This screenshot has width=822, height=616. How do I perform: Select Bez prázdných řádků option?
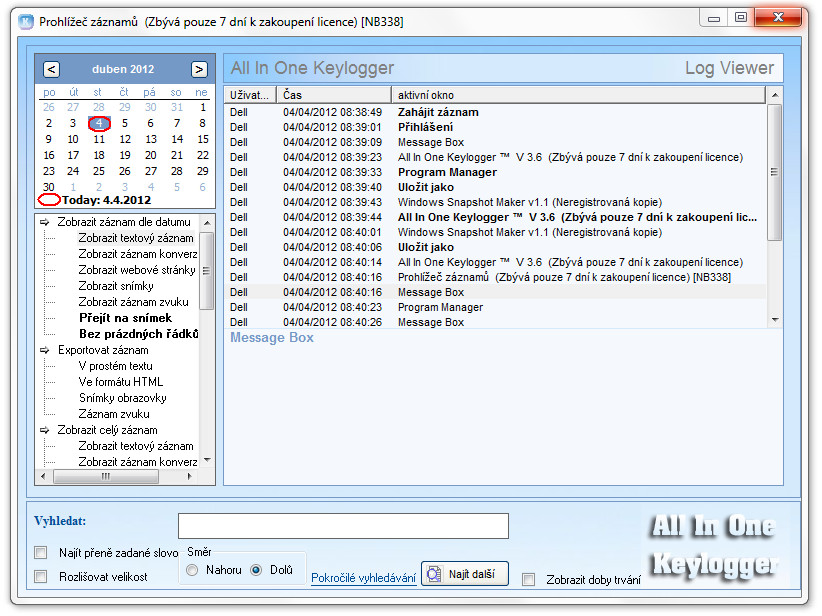point(138,334)
